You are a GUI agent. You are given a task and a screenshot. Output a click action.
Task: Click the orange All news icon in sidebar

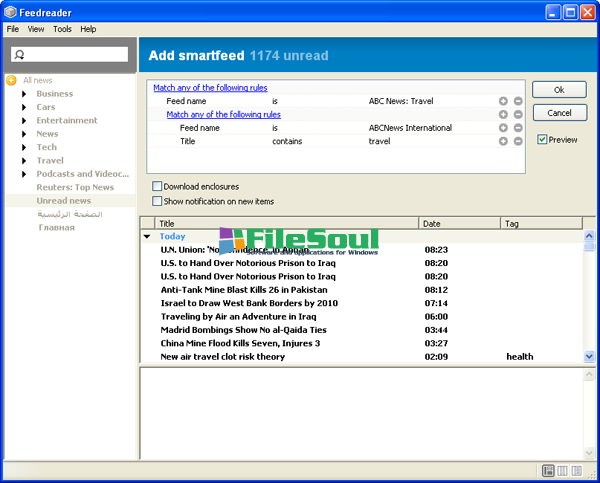coord(11,80)
